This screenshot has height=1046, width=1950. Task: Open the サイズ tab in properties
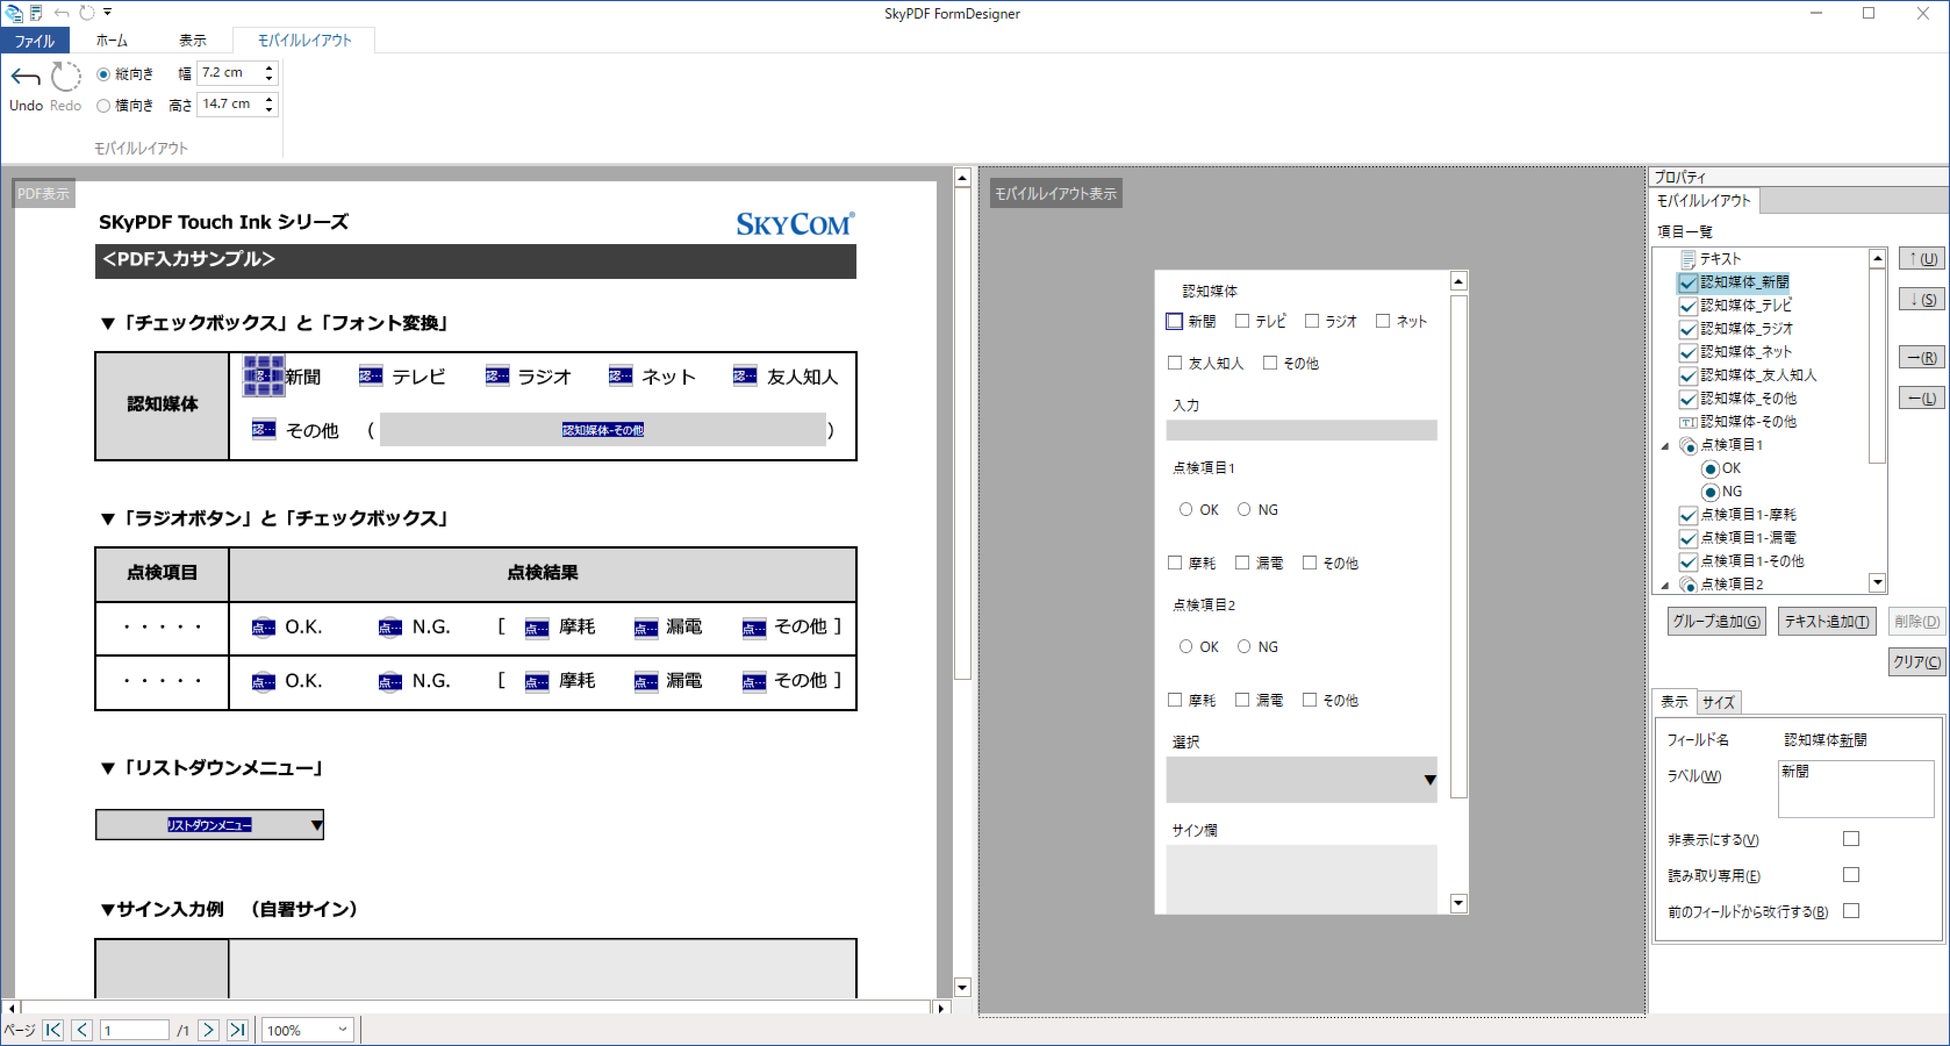[x=1718, y=702]
